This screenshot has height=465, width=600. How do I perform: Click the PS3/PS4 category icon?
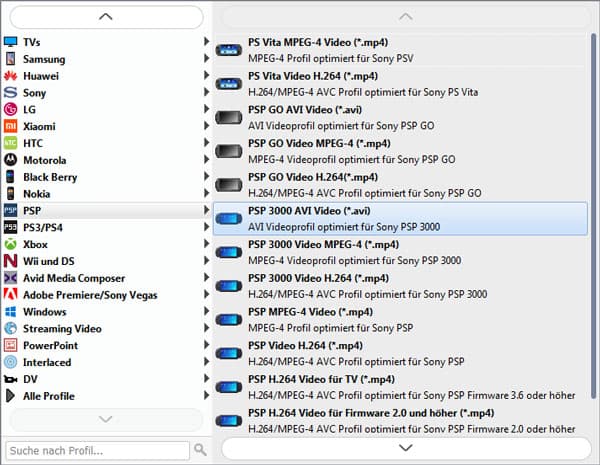[x=10, y=227]
